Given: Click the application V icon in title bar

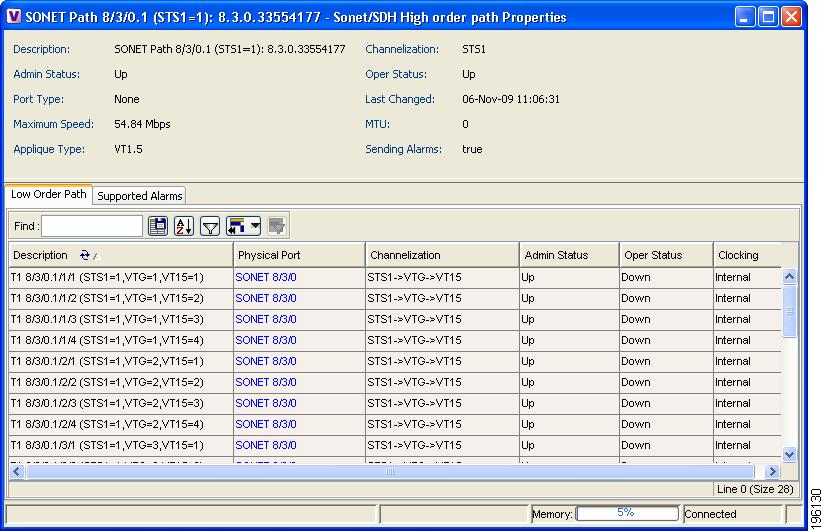Looking at the screenshot, I should pos(14,16).
